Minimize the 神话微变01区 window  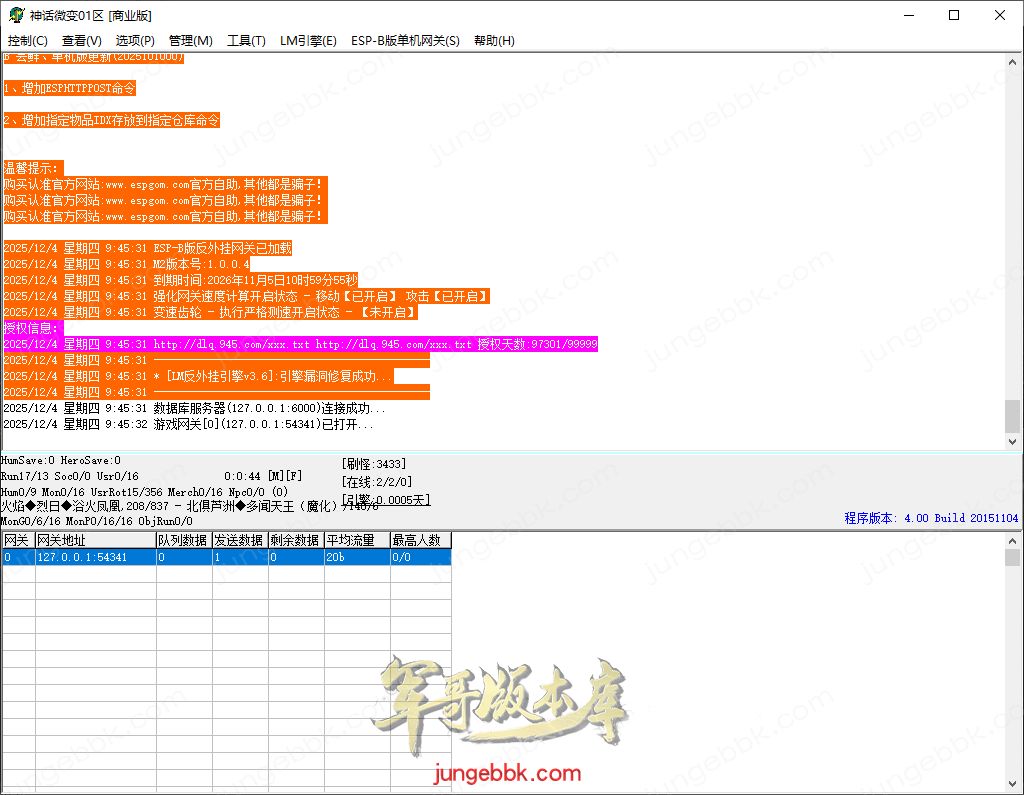(907, 15)
